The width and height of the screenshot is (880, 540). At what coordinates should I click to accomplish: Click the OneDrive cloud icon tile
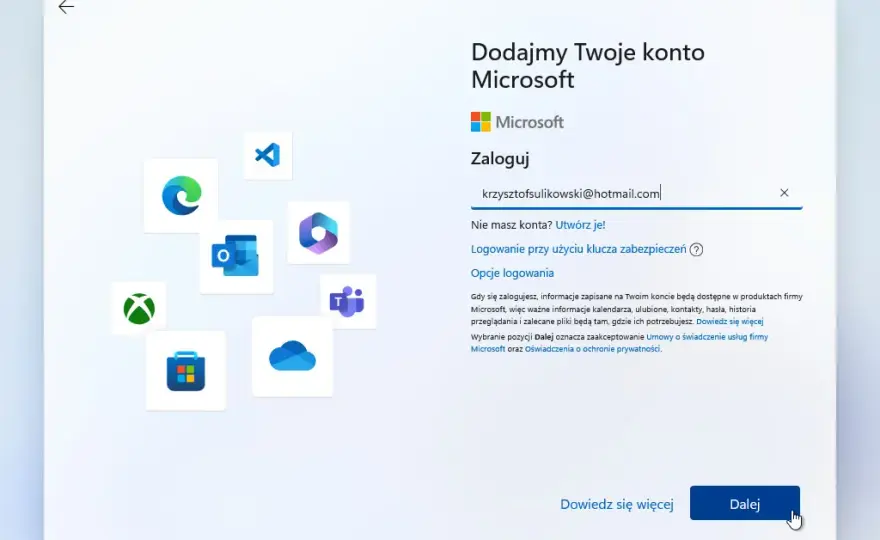(292, 356)
